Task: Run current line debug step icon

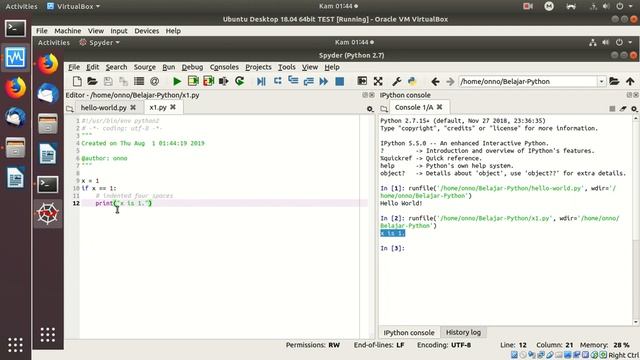Action: click(278, 81)
